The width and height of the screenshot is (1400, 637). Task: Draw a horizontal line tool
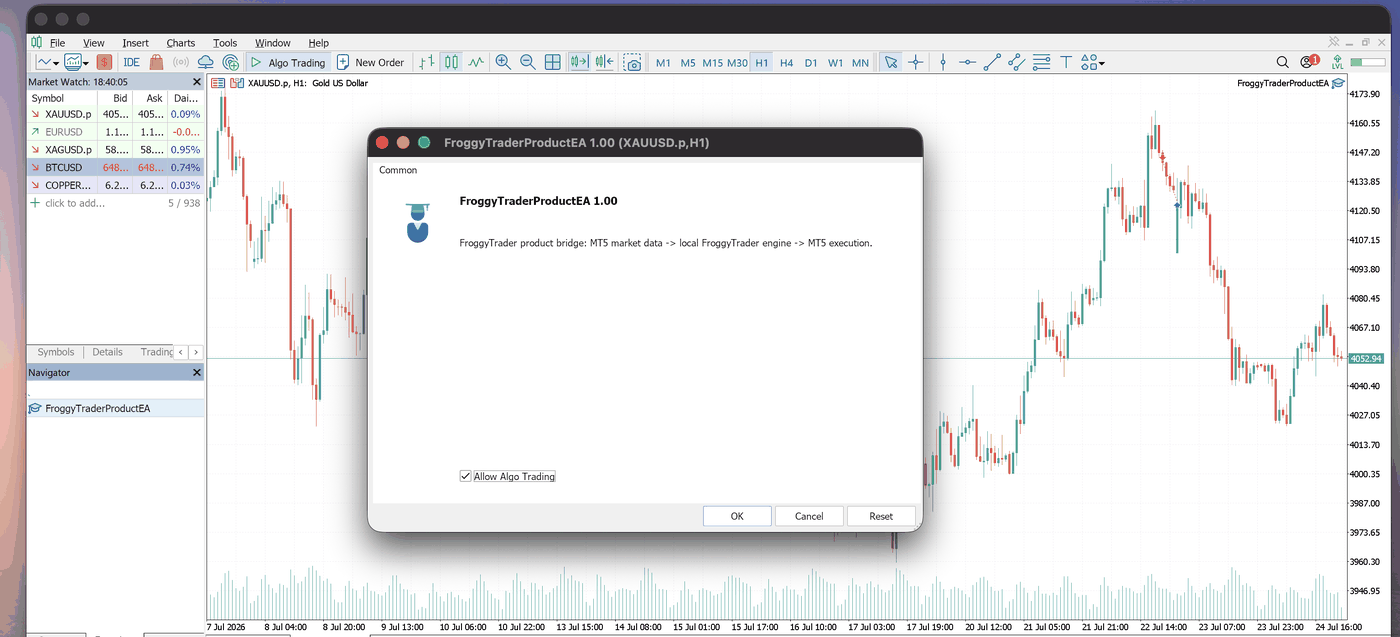[x=967, y=62]
